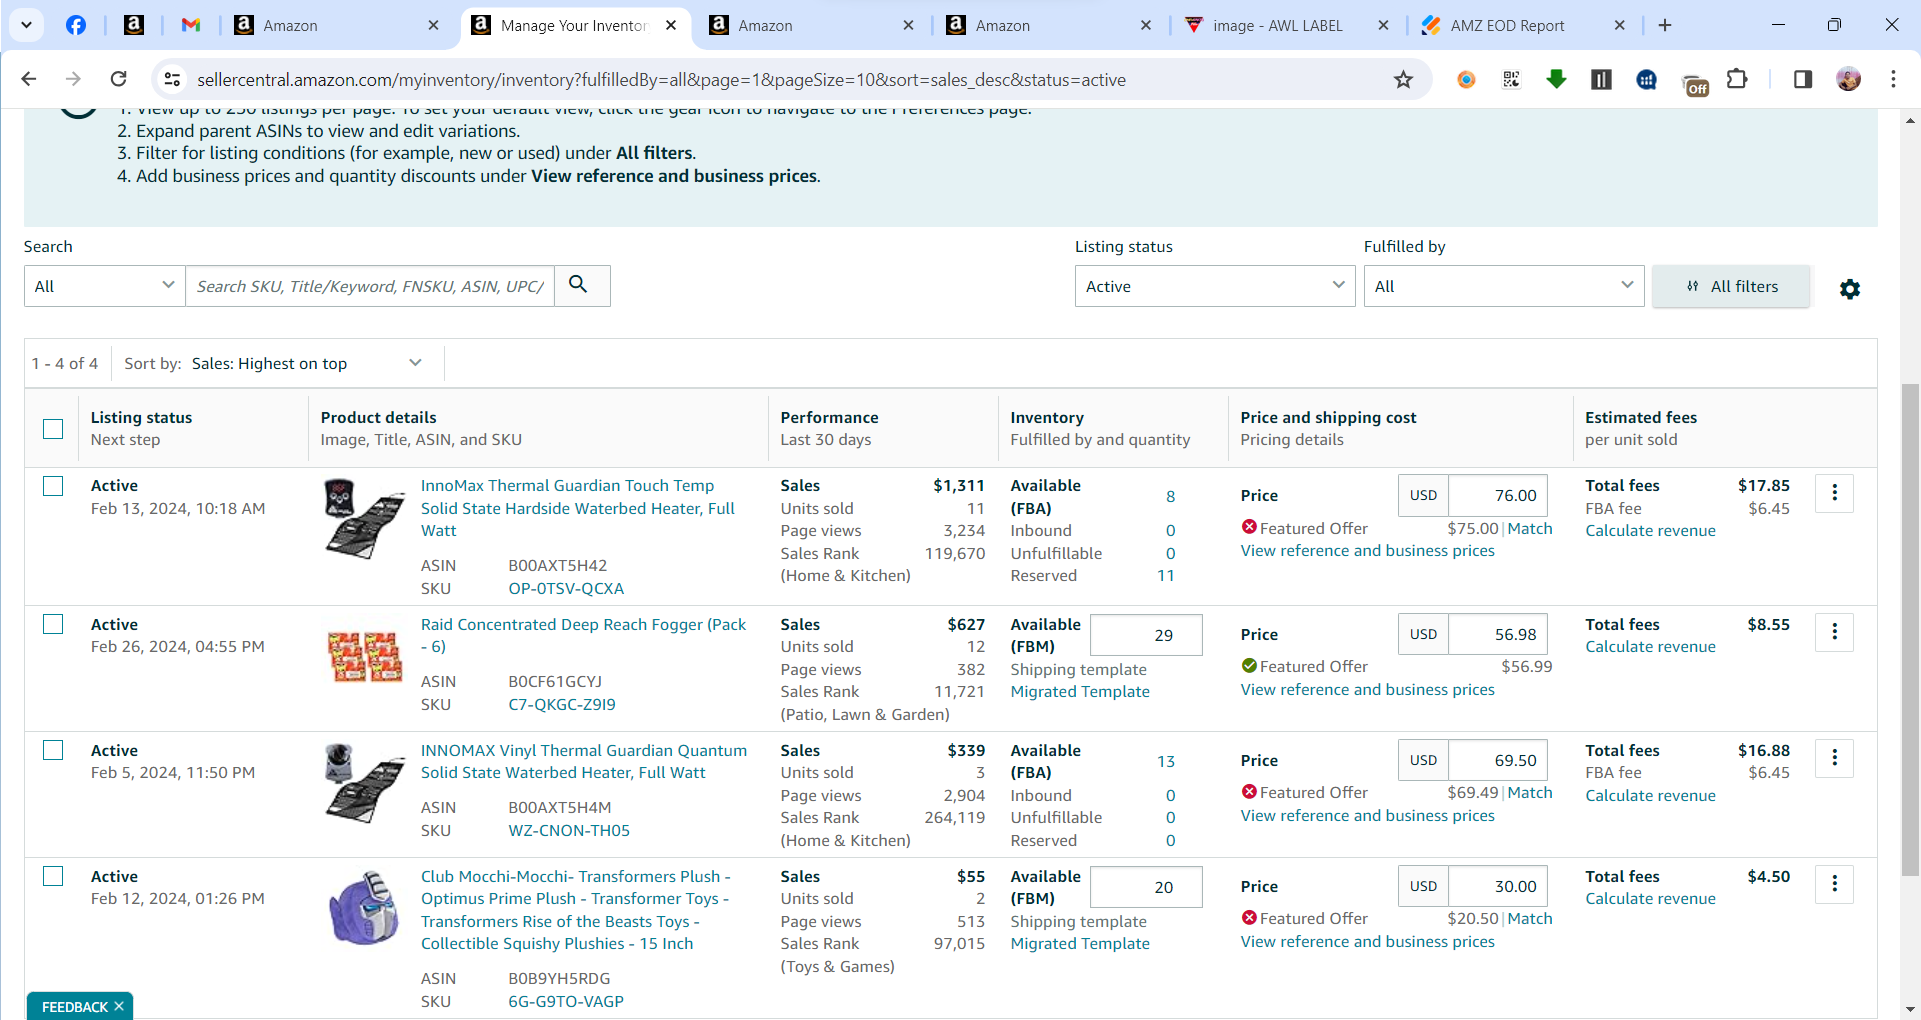Open SKU link WZ-CNON-TH05
The width and height of the screenshot is (1921, 1020).
pyautogui.click(x=569, y=830)
